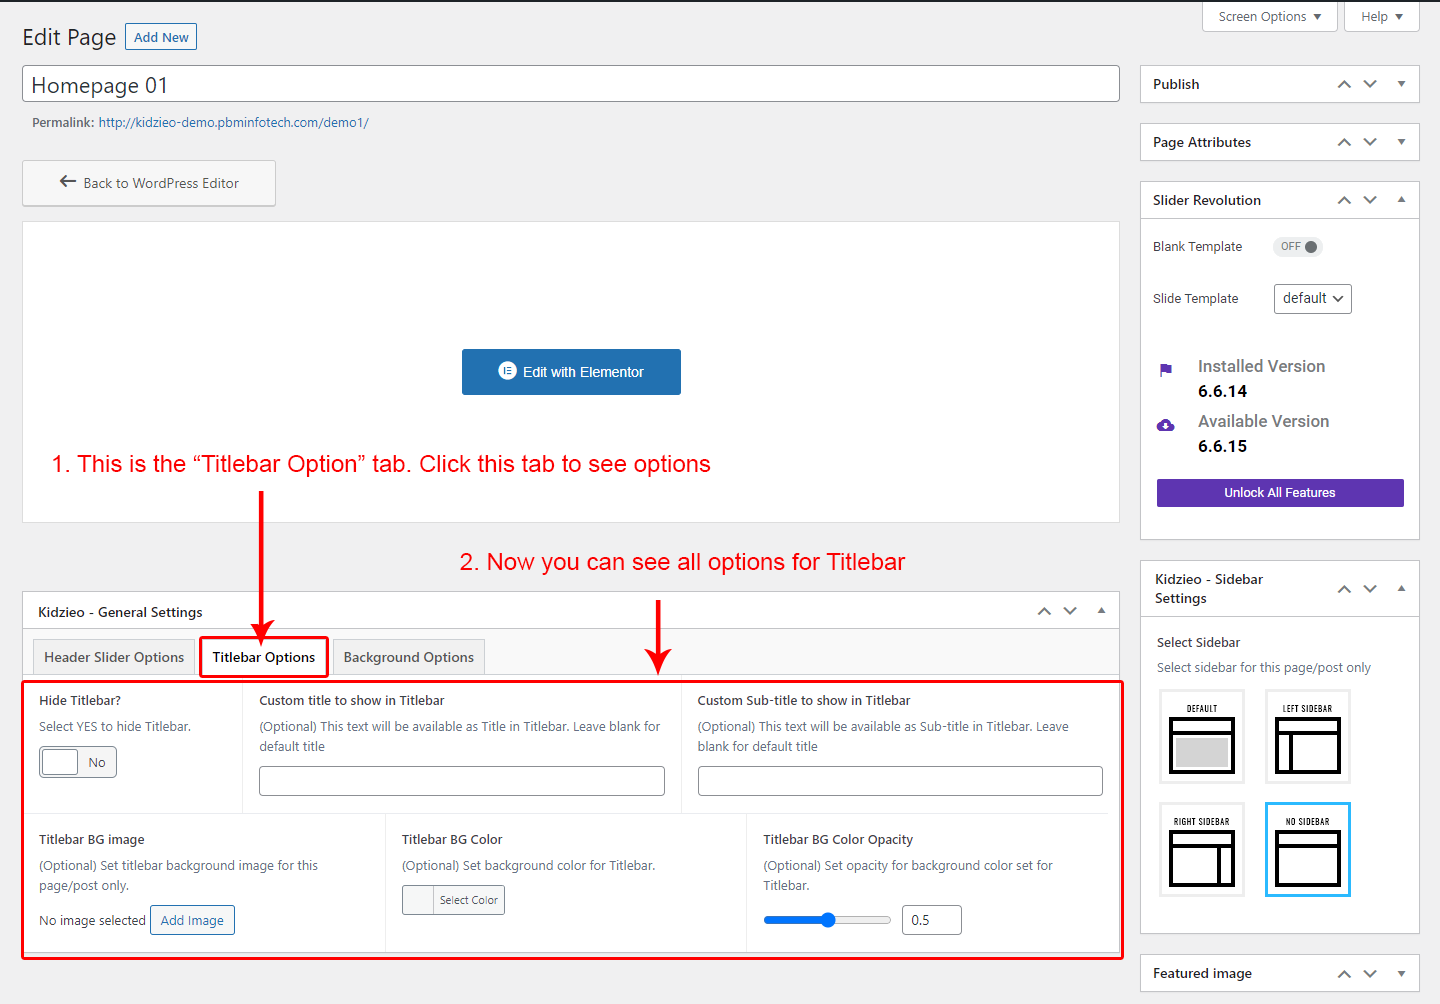Toggle Blank Template OFF switch
1440x1004 pixels.
(1298, 247)
